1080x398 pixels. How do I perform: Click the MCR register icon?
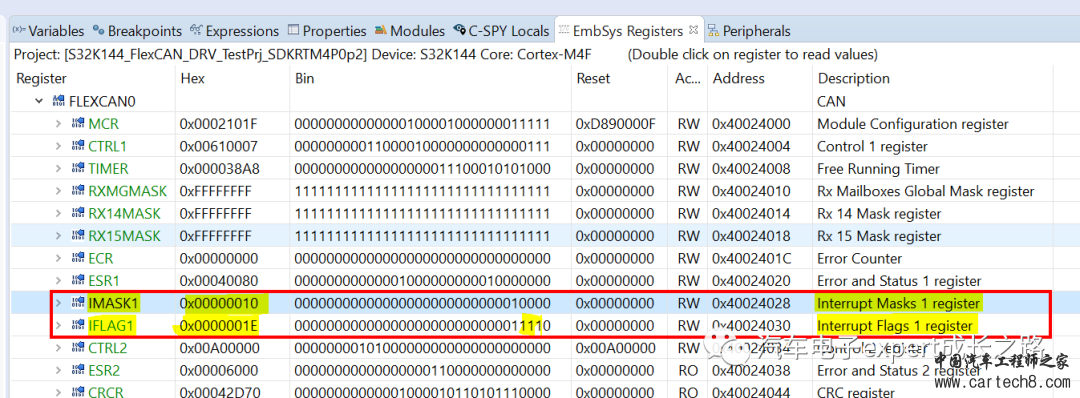point(78,124)
